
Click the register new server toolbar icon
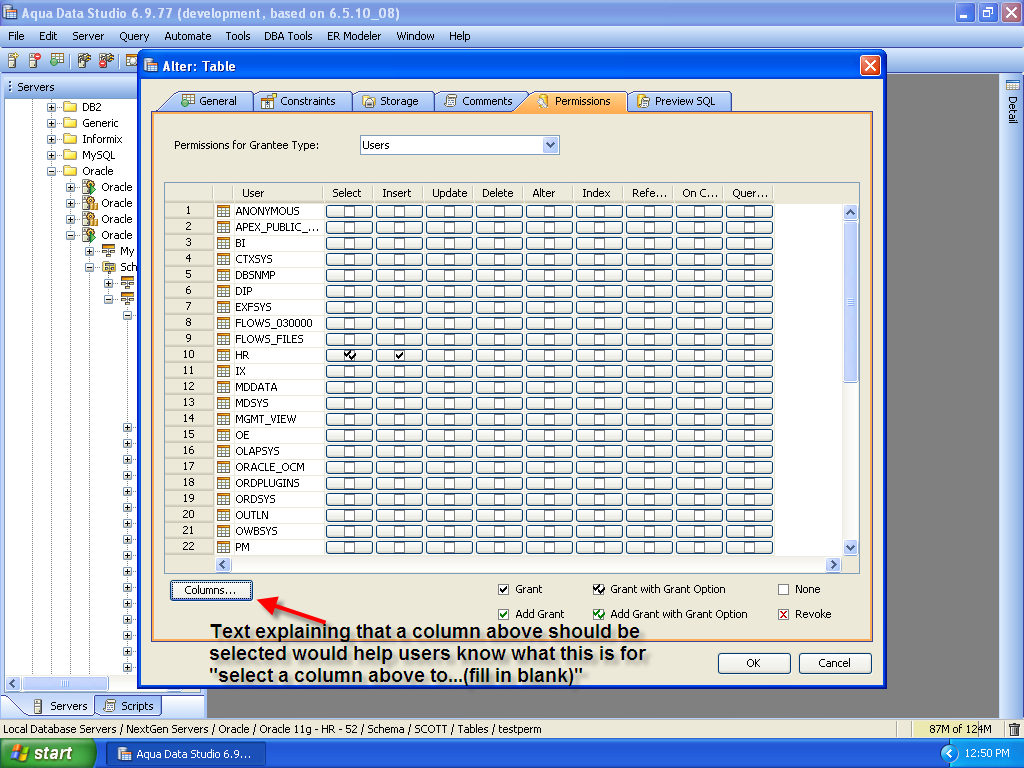point(13,61)
